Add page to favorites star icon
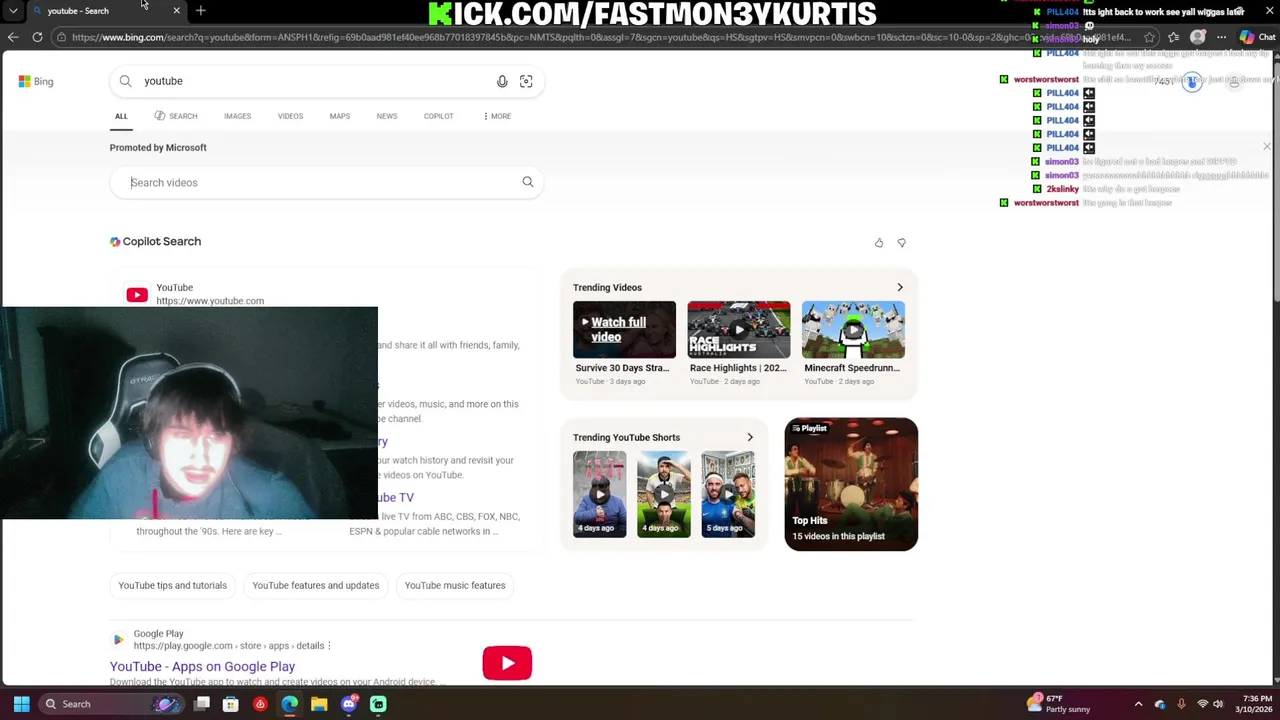The width and height of the screenshot is (1280, 720). coord(1150,37)
